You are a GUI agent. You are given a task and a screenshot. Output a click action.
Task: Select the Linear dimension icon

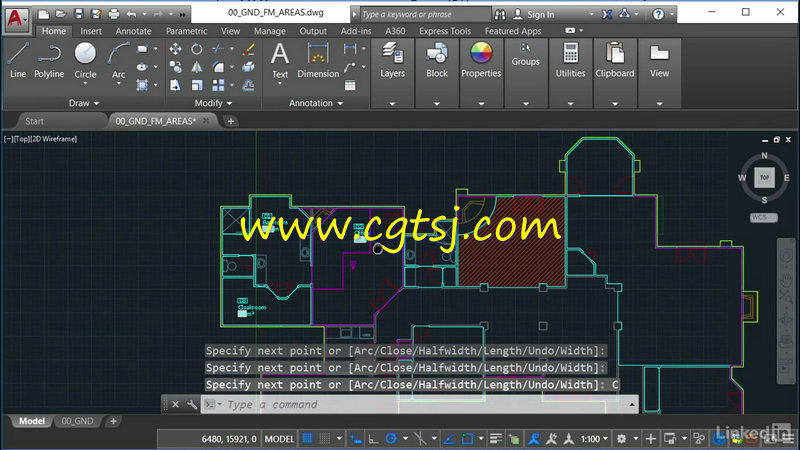(x=350, y=49)
